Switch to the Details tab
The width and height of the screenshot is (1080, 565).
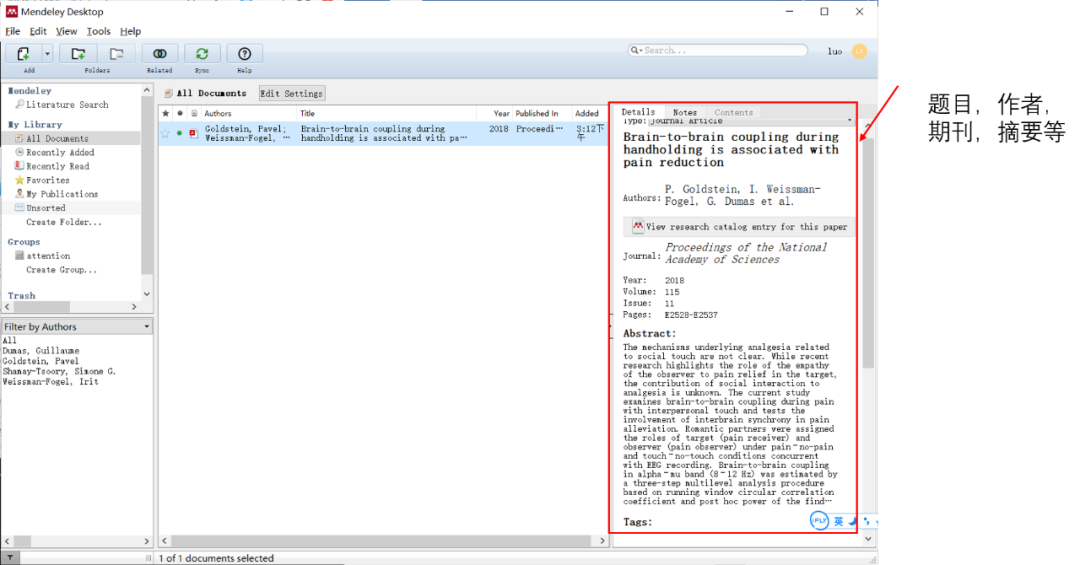click(x=638, y=112)
